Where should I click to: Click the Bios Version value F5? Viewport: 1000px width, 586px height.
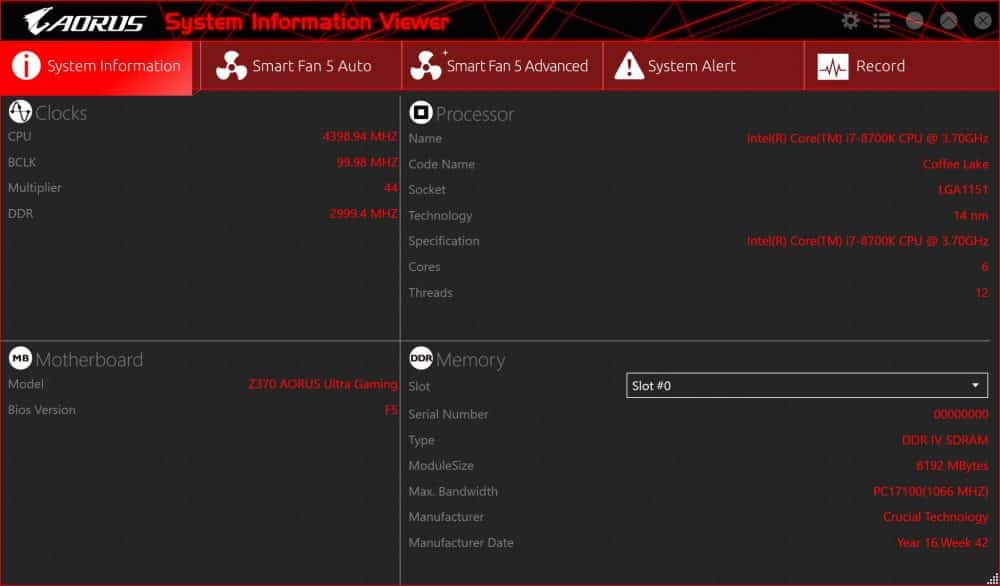(391, 410)
